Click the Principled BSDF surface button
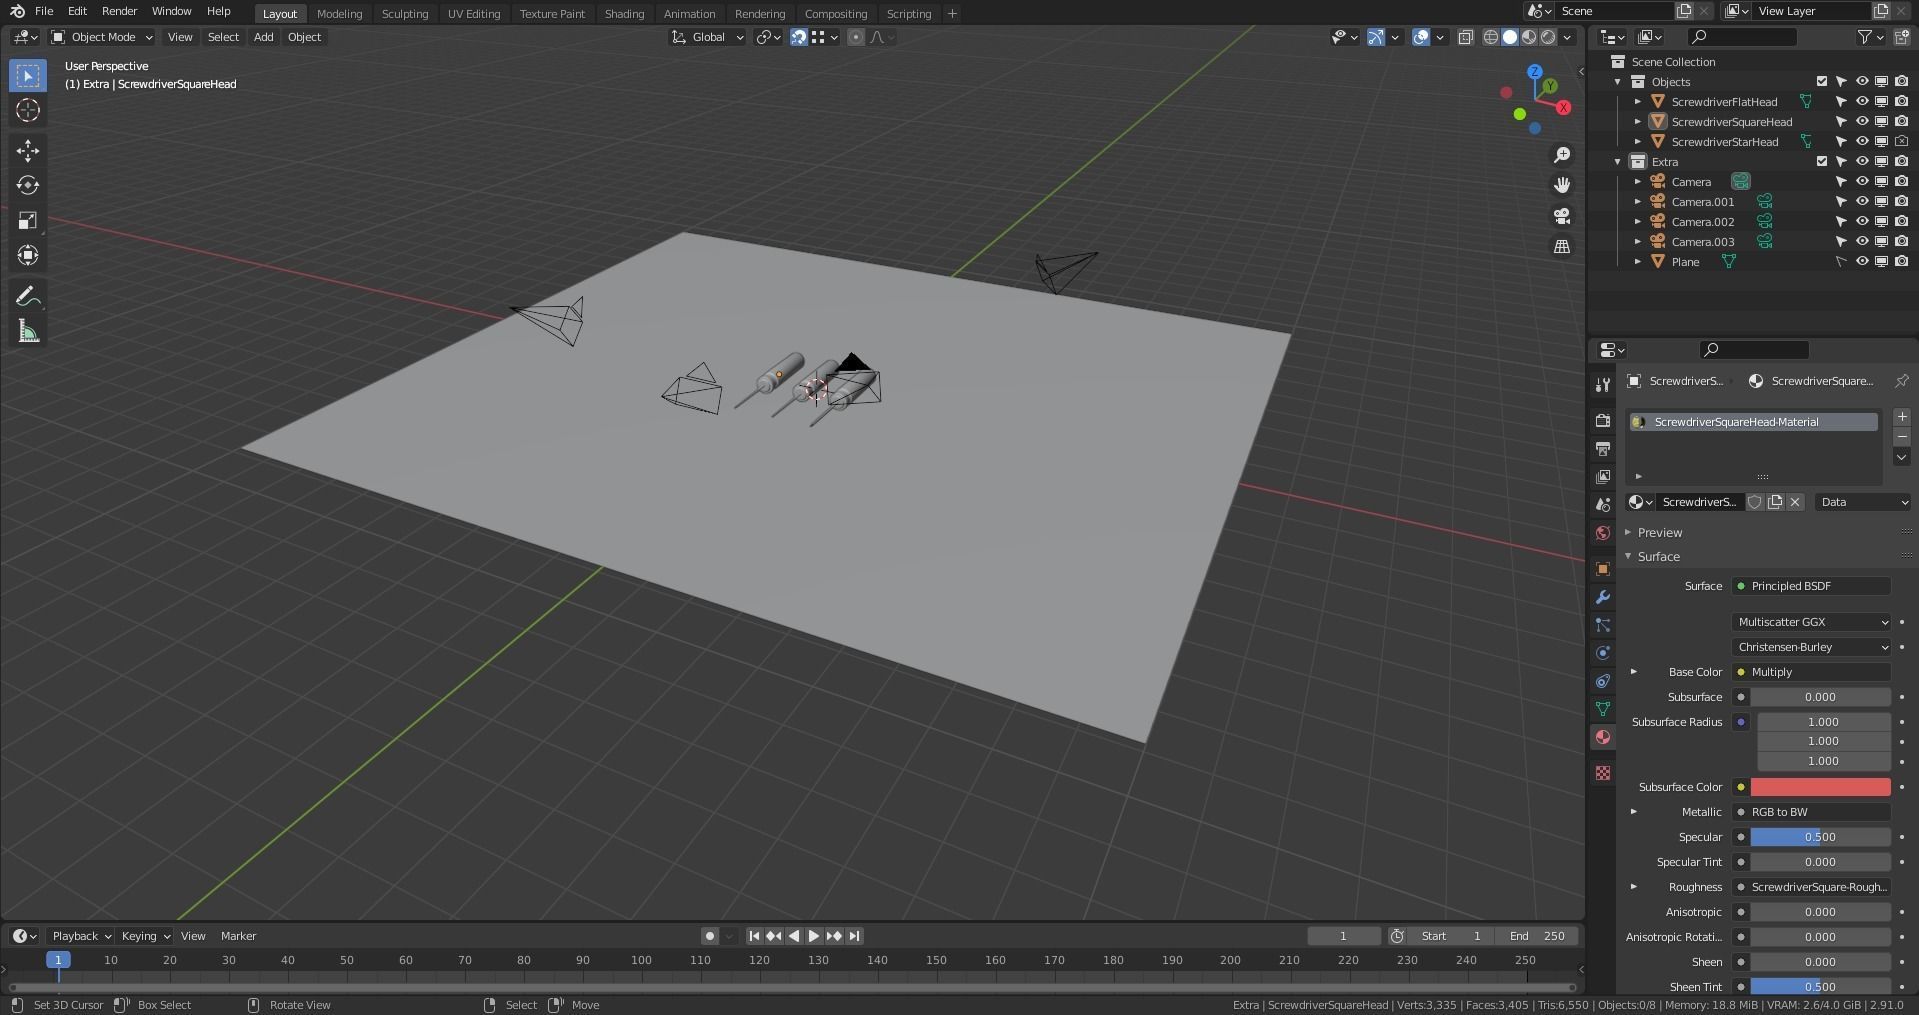This screenshot has height=1015, width=1919. pos(1812,586)
